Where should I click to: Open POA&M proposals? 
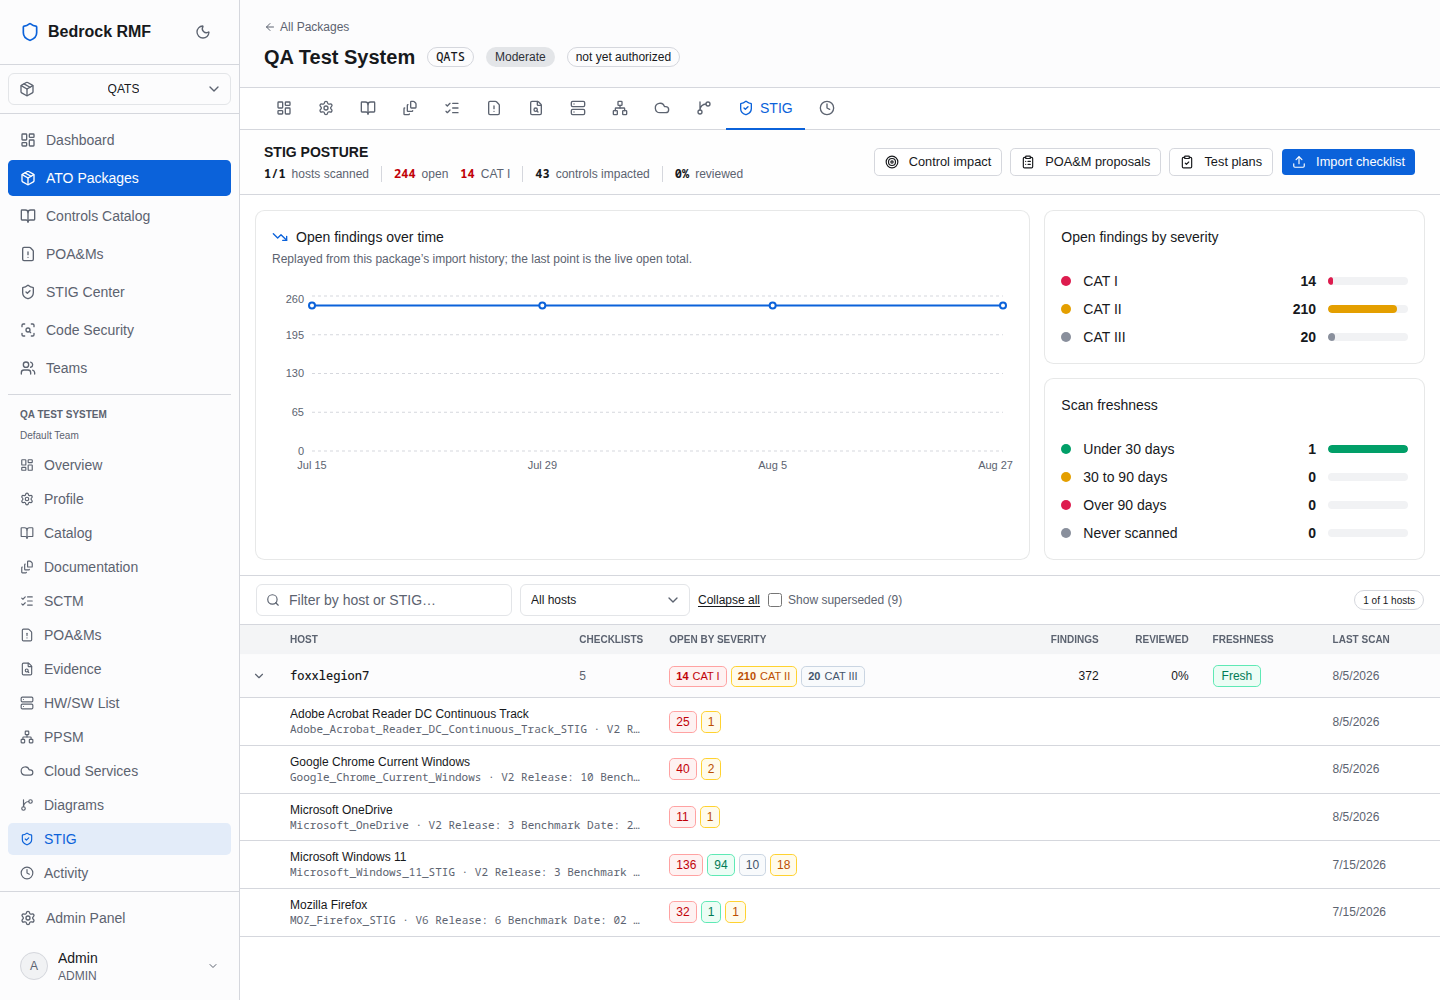pyautogui.click(x=1085, y=162)
